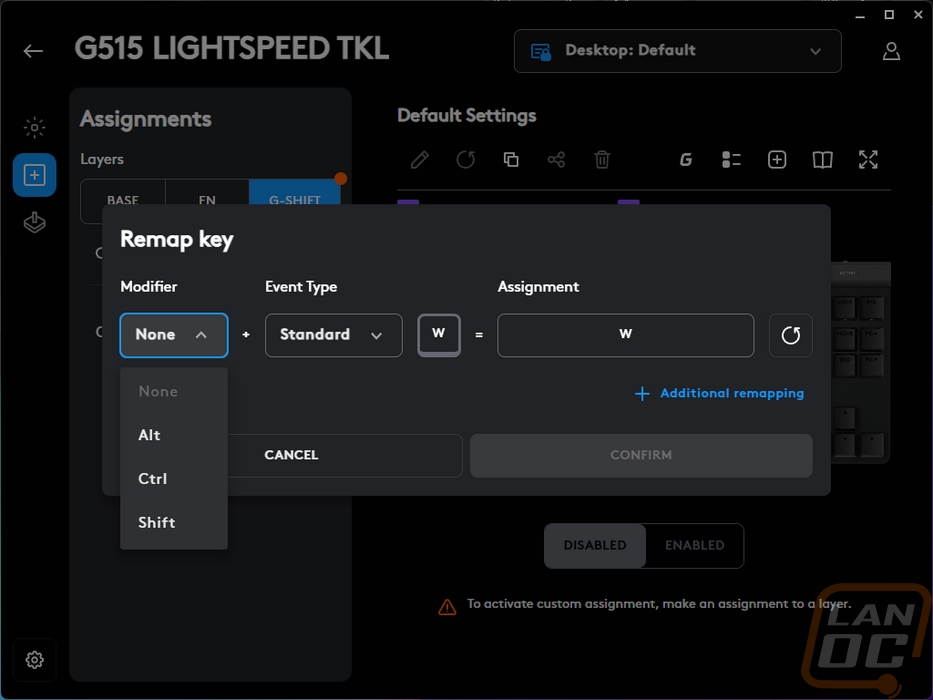
Task: Choose Shift from the modifier list
Action: click(x=174, y=523)
